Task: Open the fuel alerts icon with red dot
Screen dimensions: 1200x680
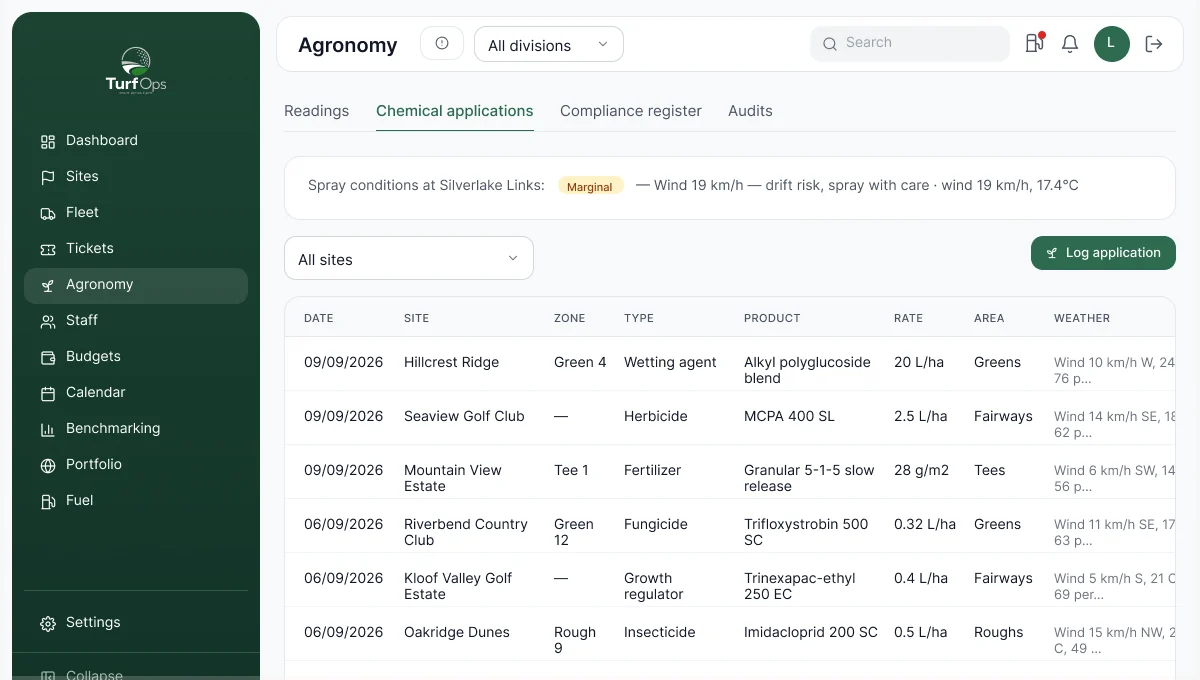Action: [1035, 44]
